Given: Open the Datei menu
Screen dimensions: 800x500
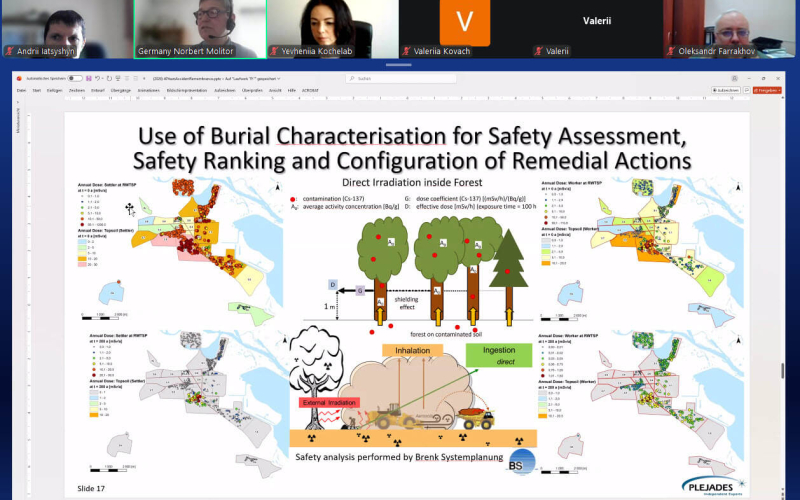Looking at the screenshot, I should [21, 90].
